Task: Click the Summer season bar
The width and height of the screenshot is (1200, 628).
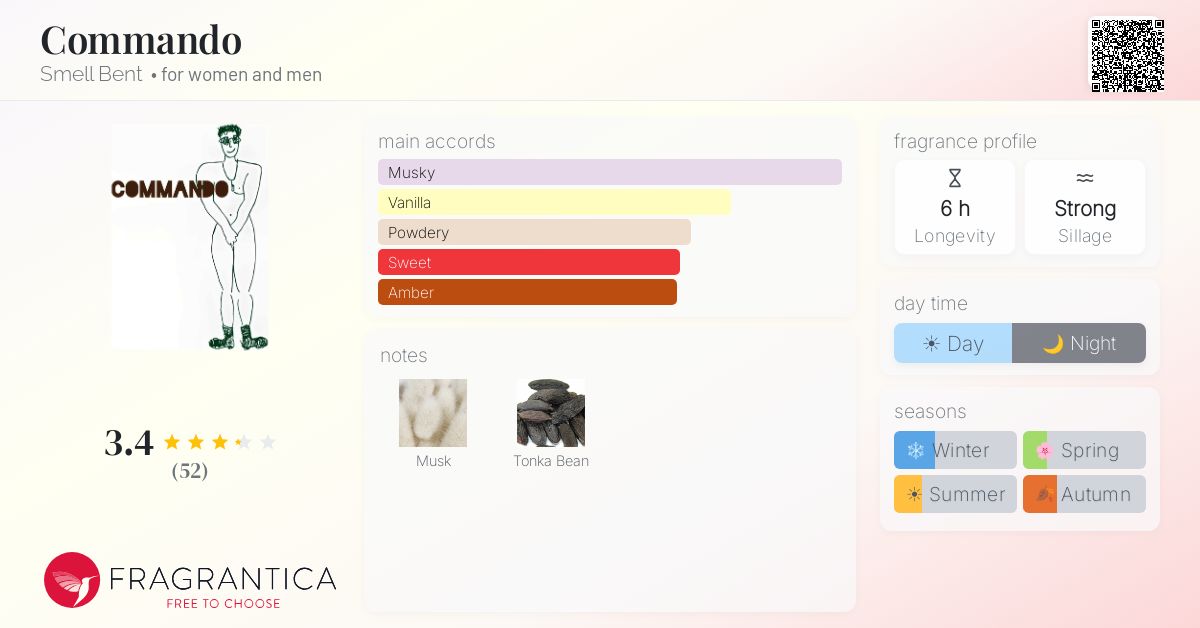Action: [955, 494]
